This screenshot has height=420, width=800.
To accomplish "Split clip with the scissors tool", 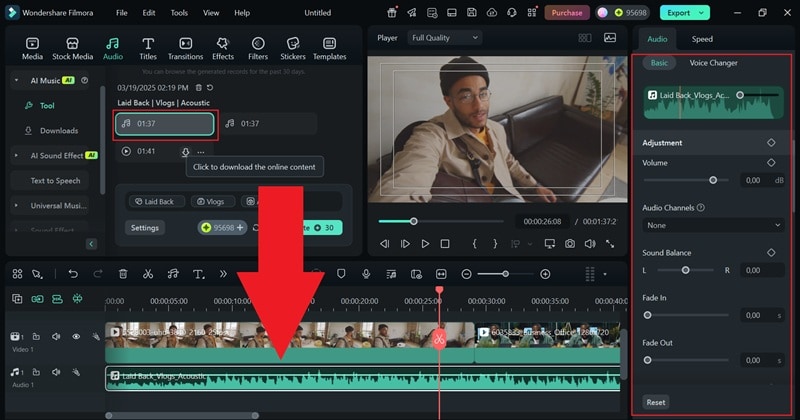I will [x=148, y=274].
